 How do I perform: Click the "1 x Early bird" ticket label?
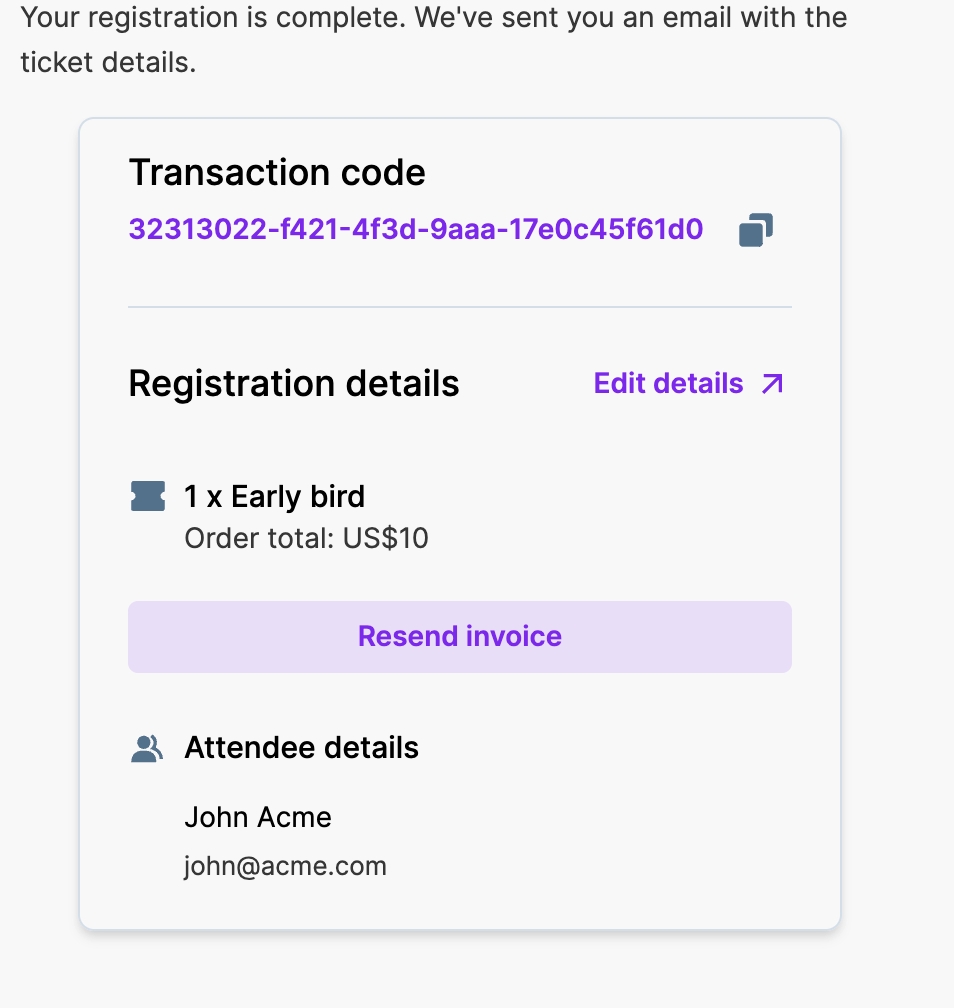pyautogui.click(x=275, y=497)
